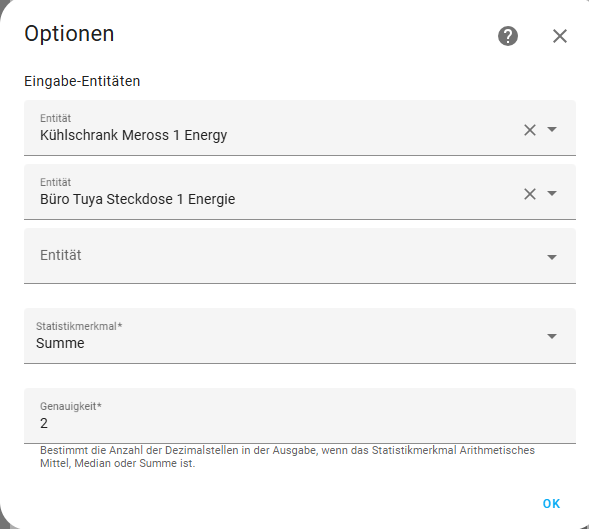
Task: Click the Optionen dialog title
Action: click(x=69, y=34)
